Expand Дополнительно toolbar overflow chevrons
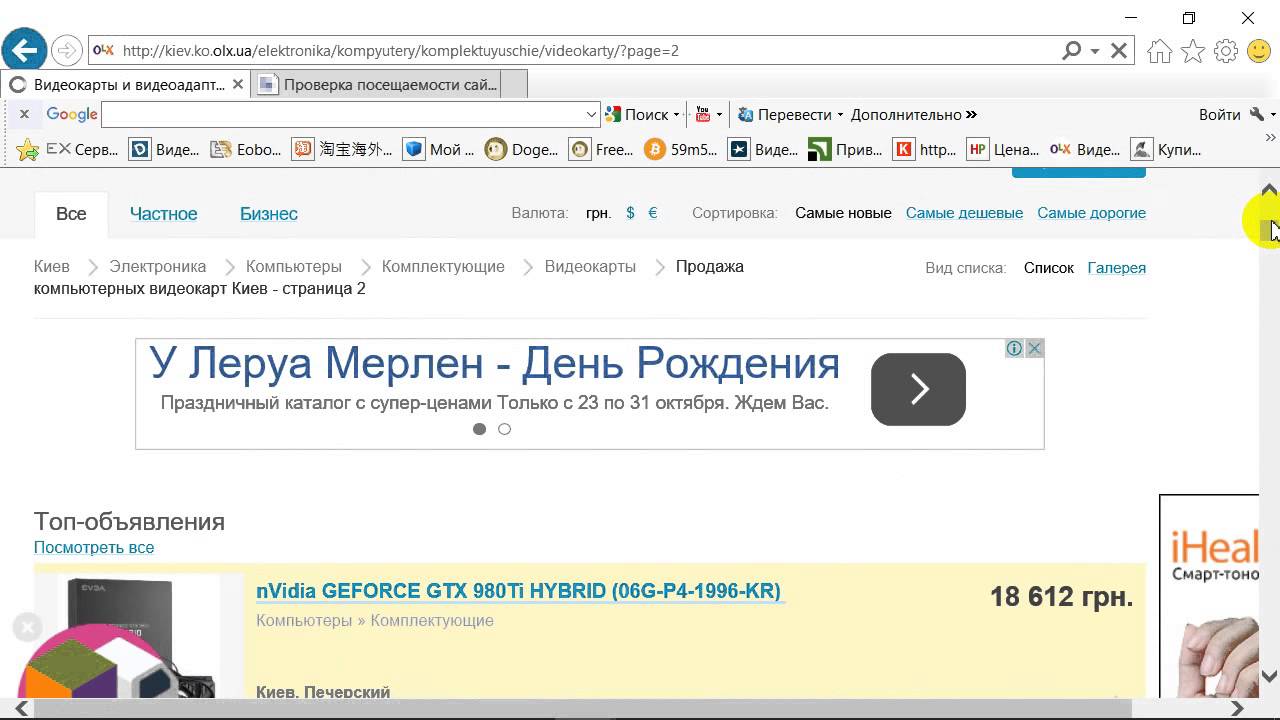The image size is (1280, 720). (x=971, y=114)
